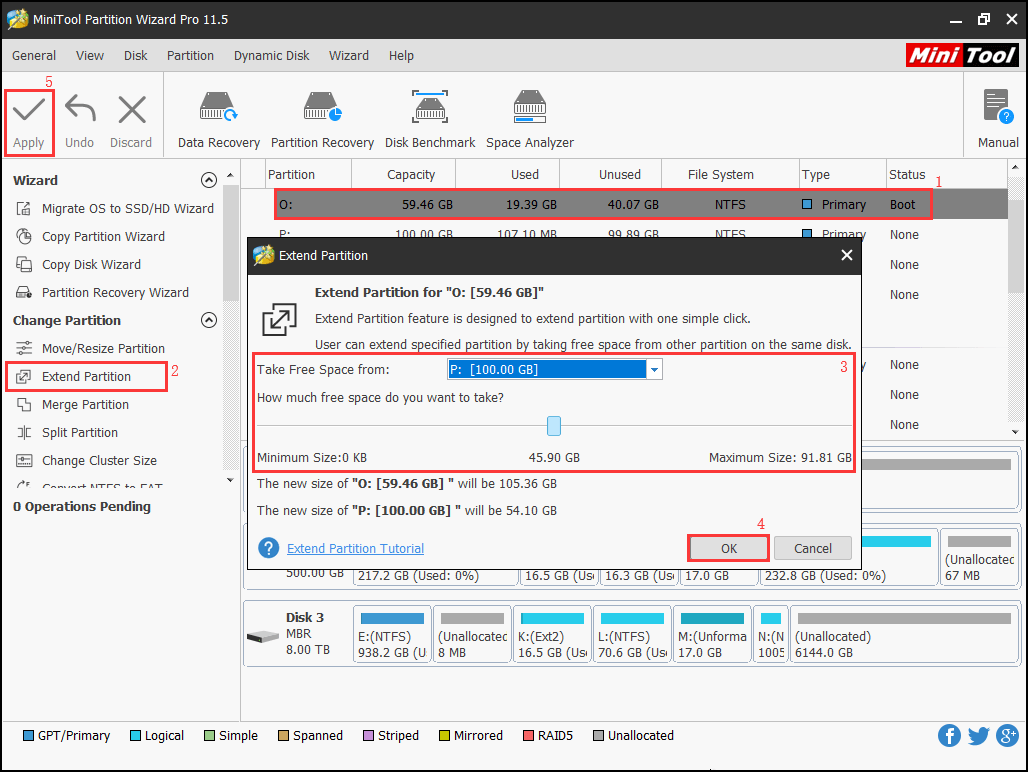Open the Disk menu
Viewport: 1028px width, 772px height.
[136, 56]
